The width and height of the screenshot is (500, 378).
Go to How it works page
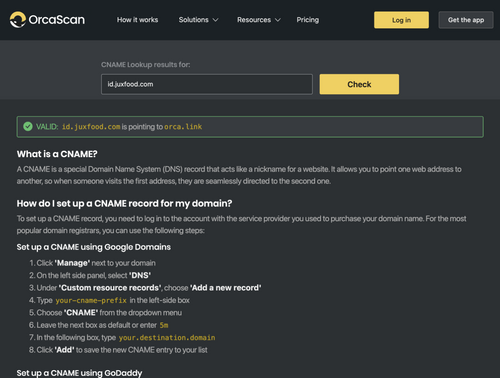(137, 20)
